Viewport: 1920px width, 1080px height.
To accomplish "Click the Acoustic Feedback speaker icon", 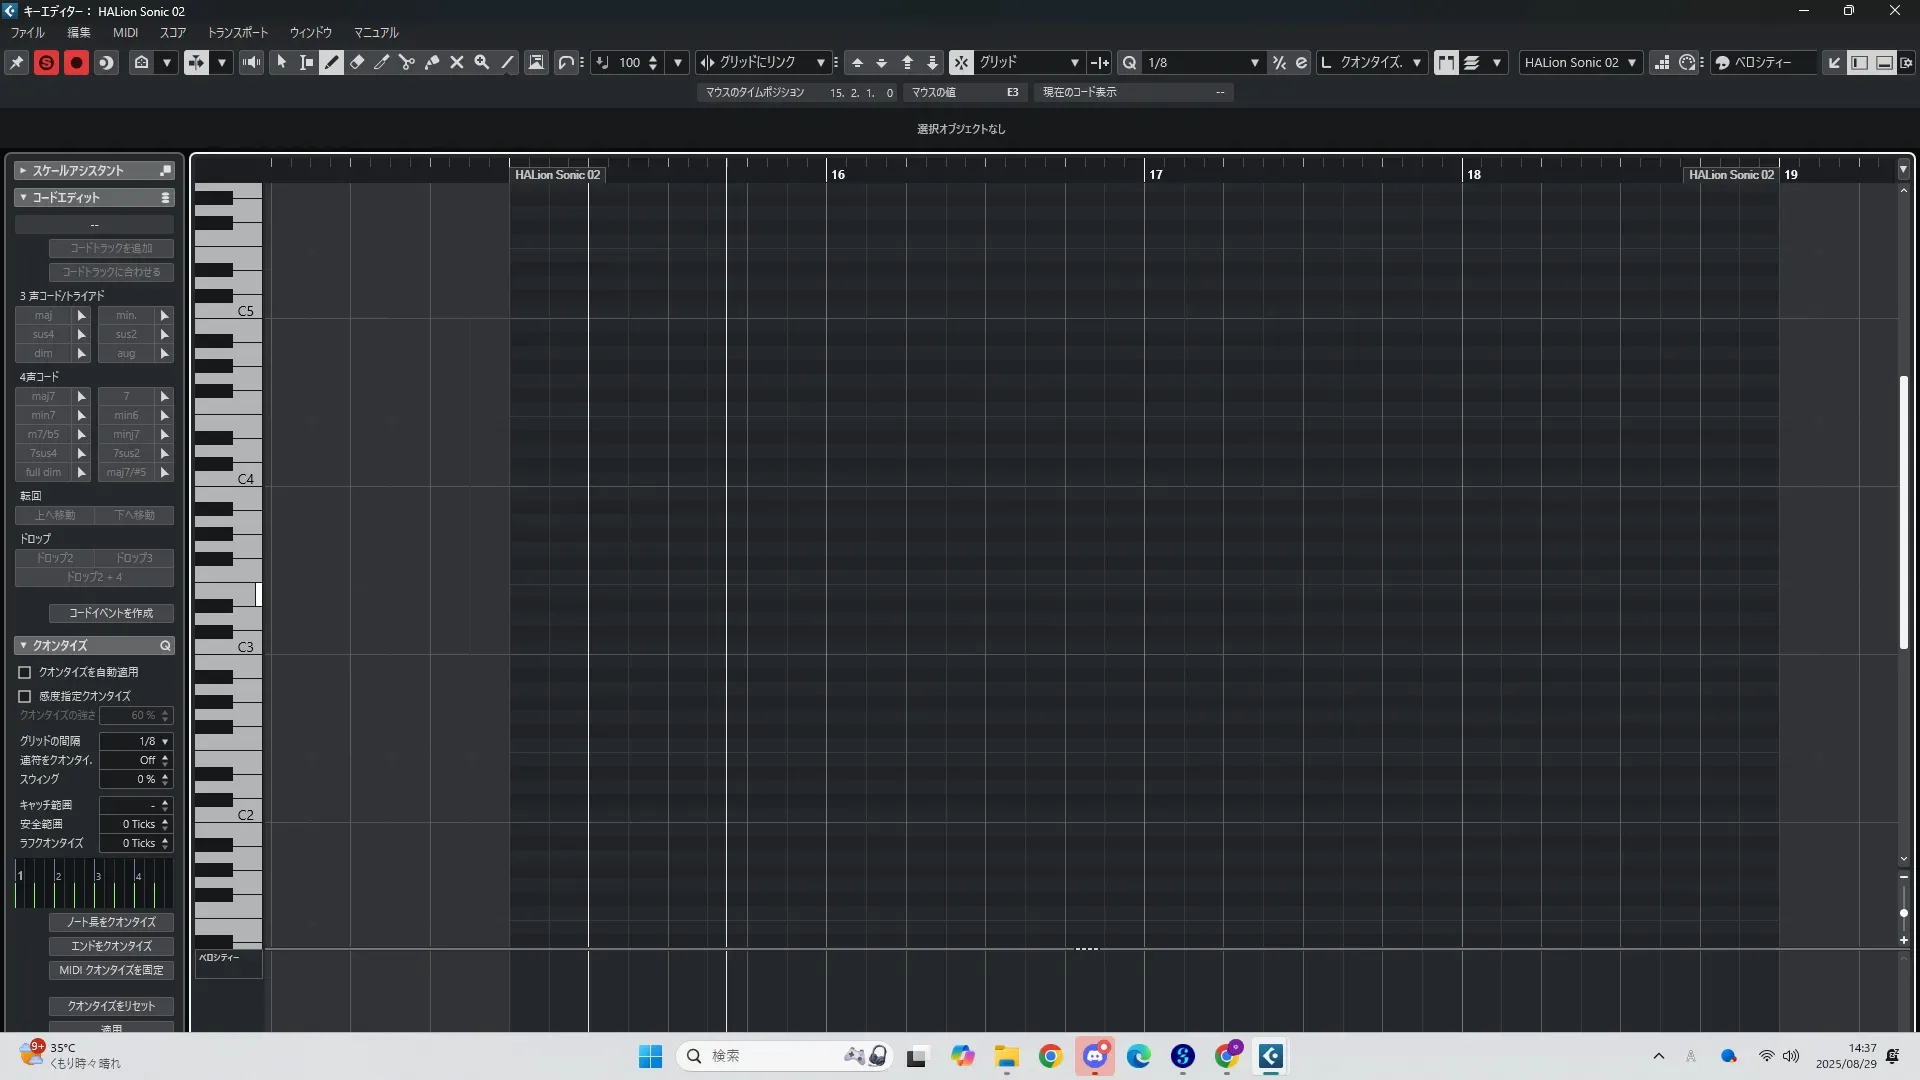I will 251,62.
